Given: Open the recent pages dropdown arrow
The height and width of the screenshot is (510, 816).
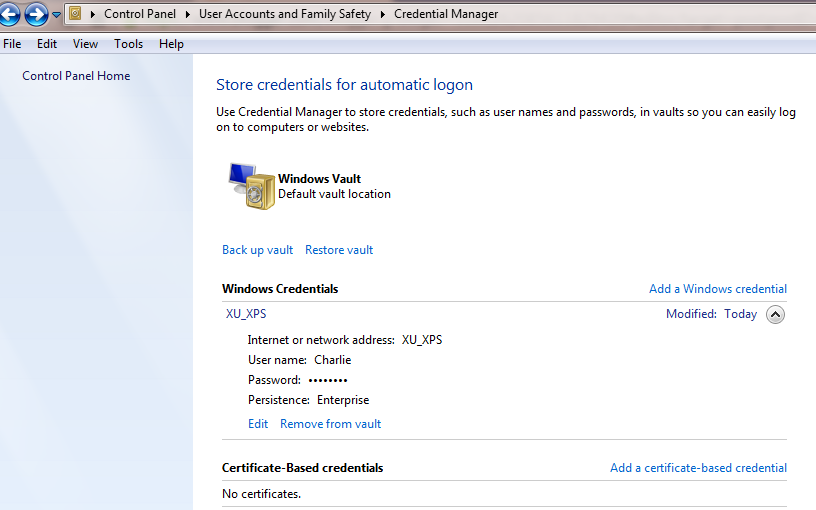Looking at the screenshot, I should 56,15.
